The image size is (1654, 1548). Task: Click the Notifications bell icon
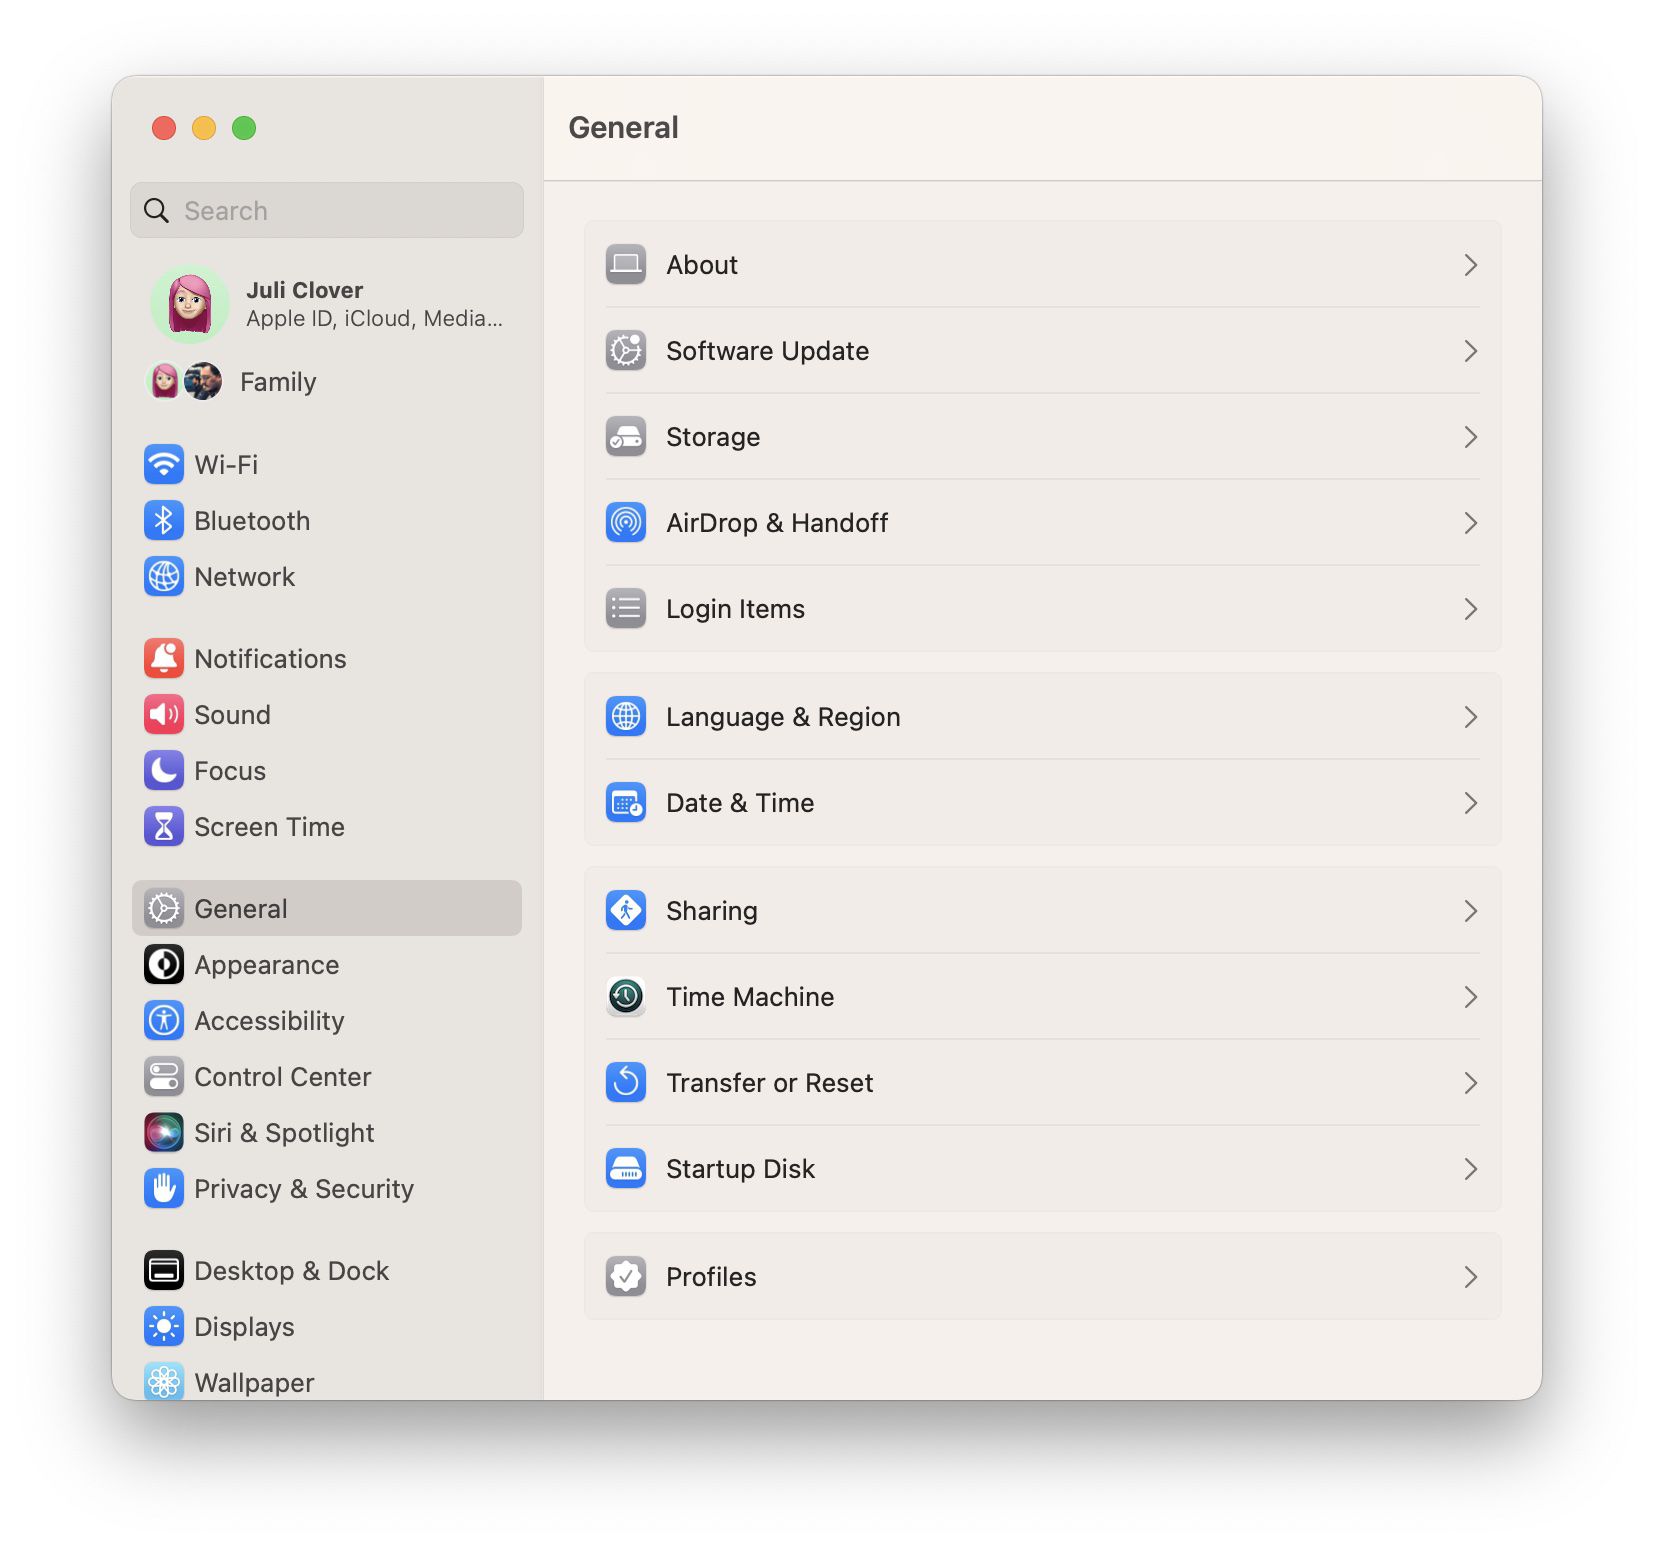[163, 658]
